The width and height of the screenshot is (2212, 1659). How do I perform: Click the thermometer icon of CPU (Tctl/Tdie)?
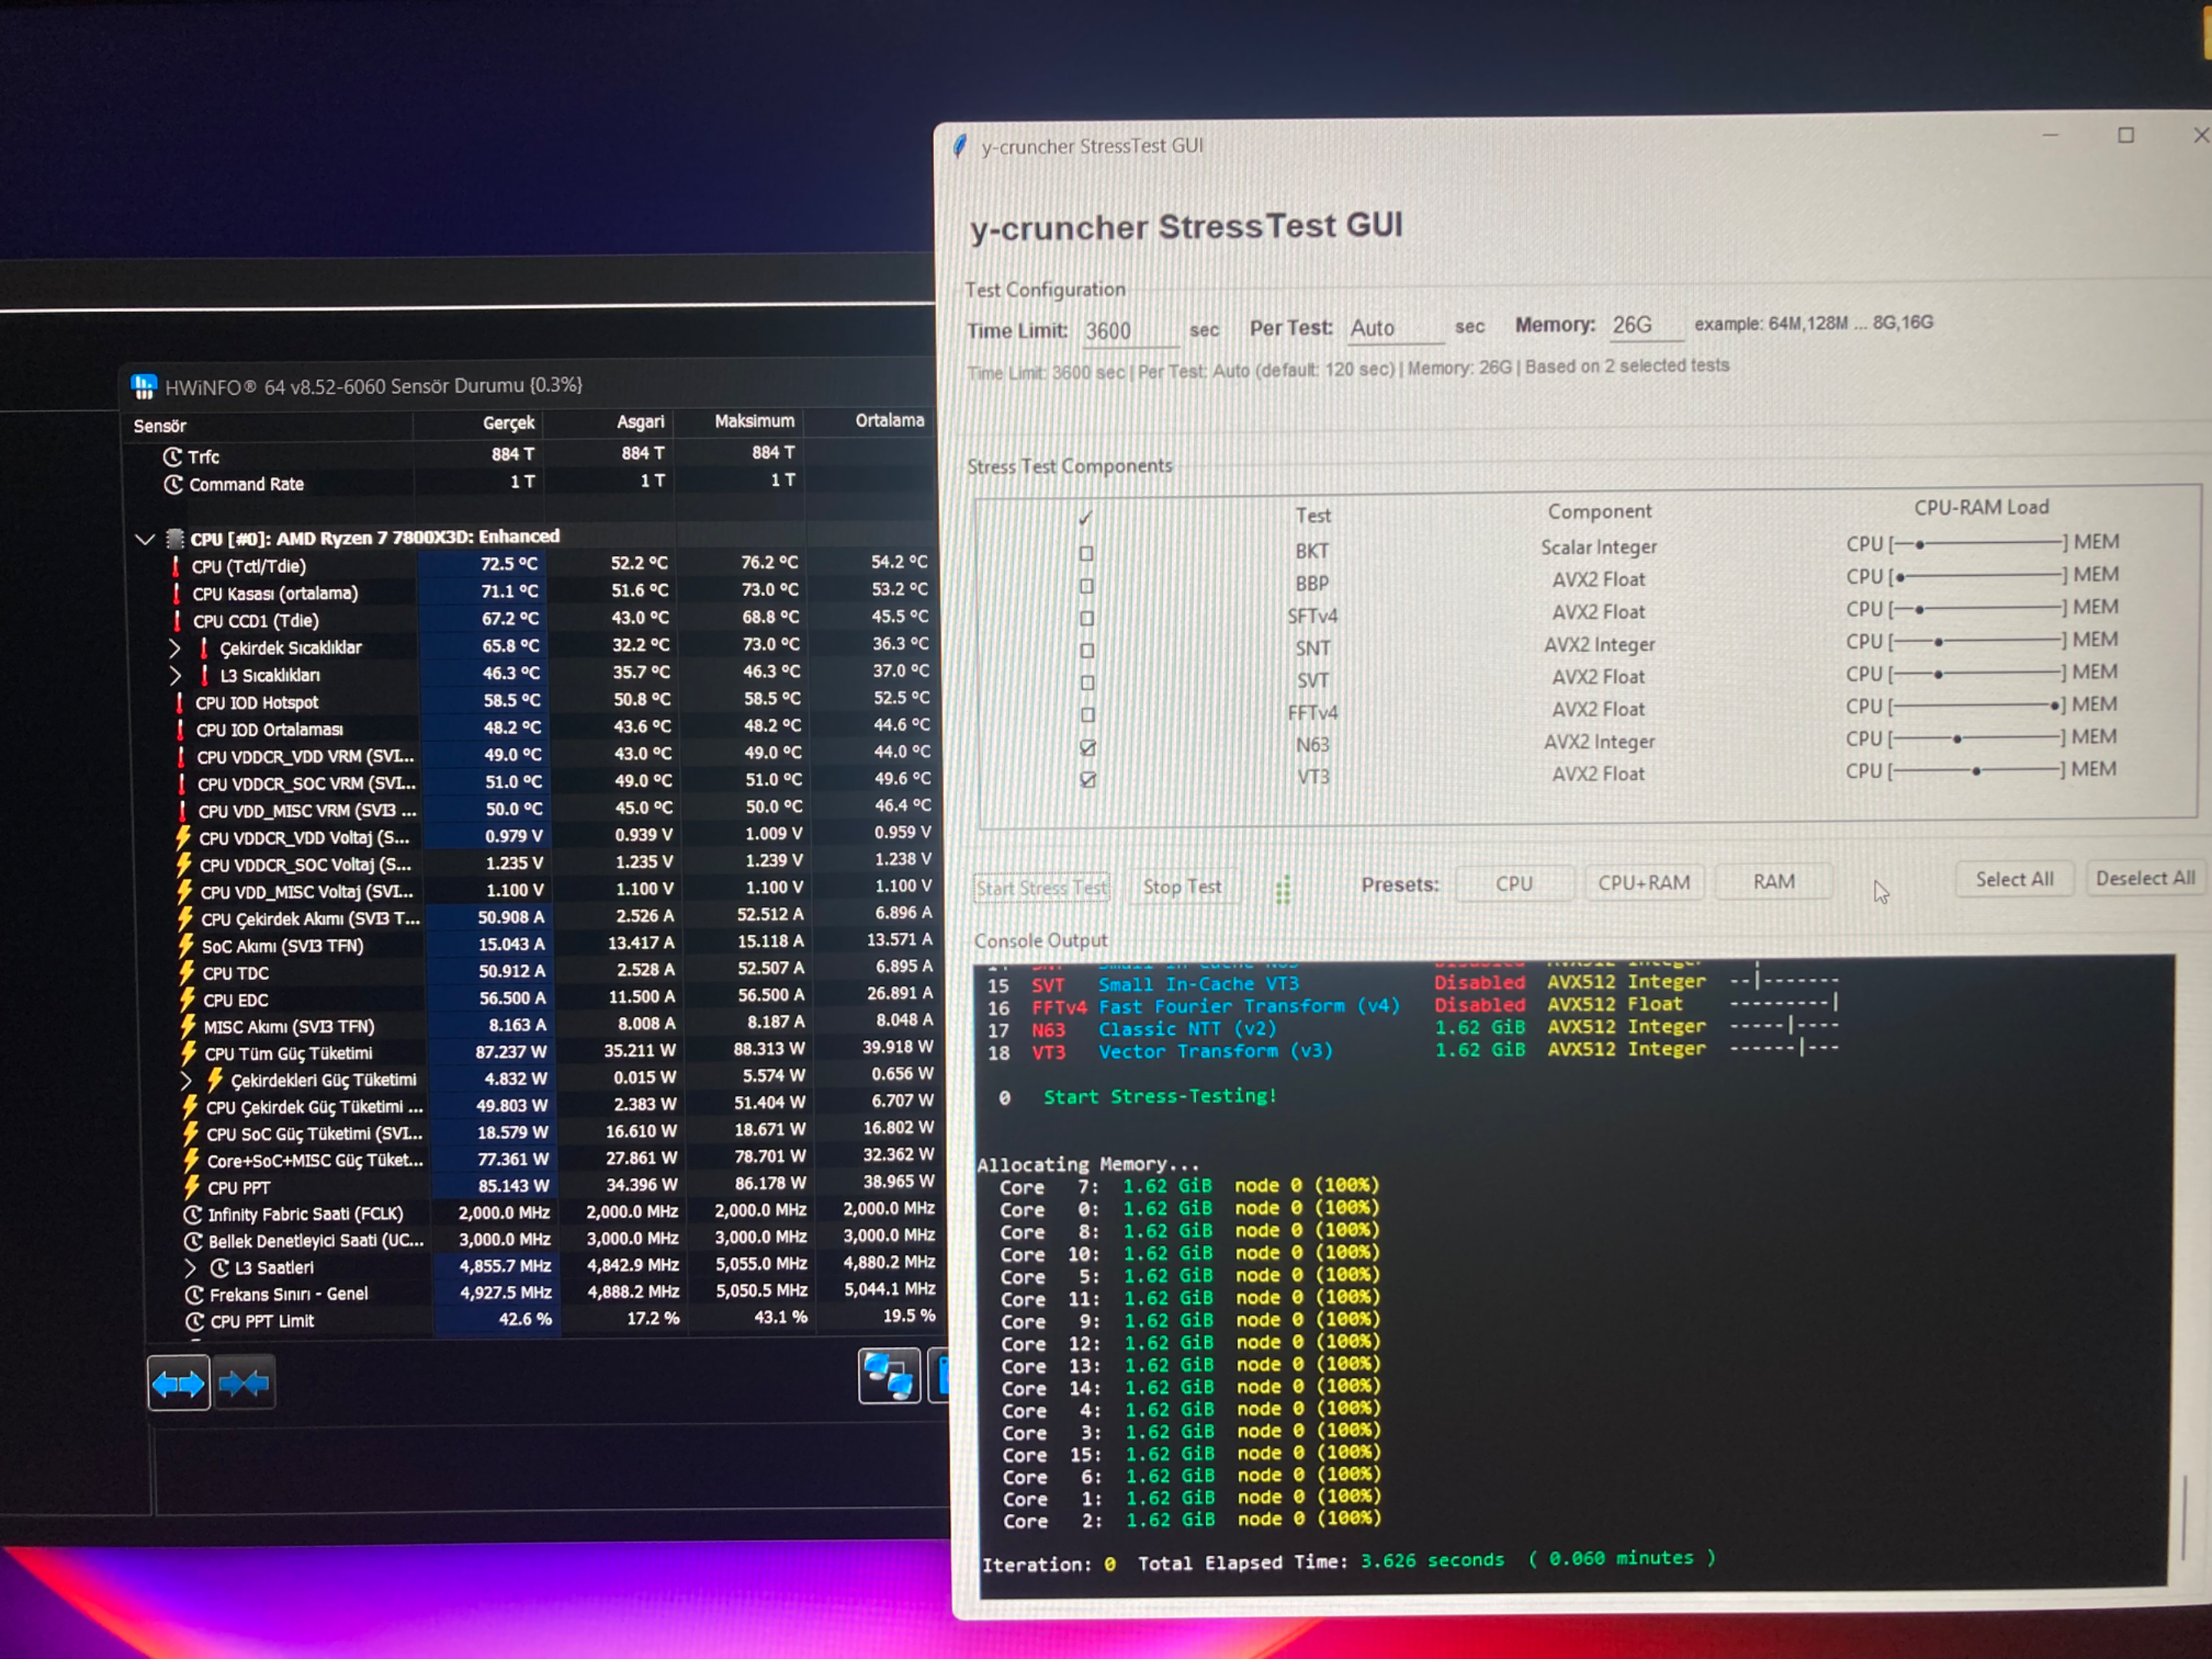coord(176,567)
